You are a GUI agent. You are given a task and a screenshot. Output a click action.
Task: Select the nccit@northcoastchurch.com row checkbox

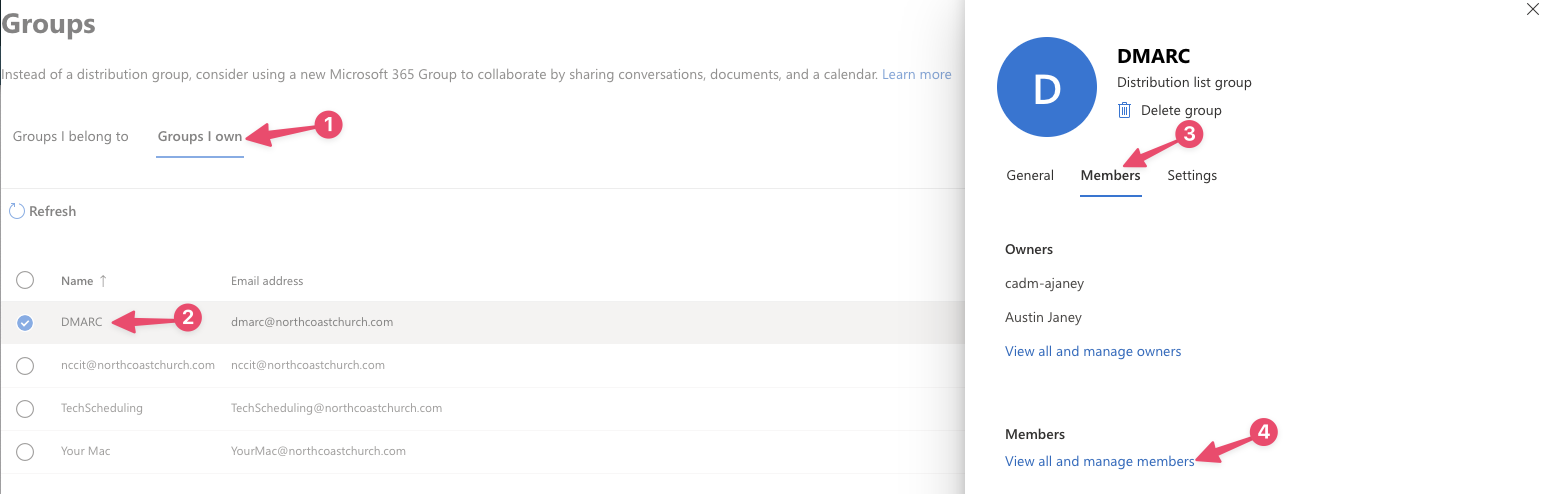pyautogui.click(x=25, y=365)
